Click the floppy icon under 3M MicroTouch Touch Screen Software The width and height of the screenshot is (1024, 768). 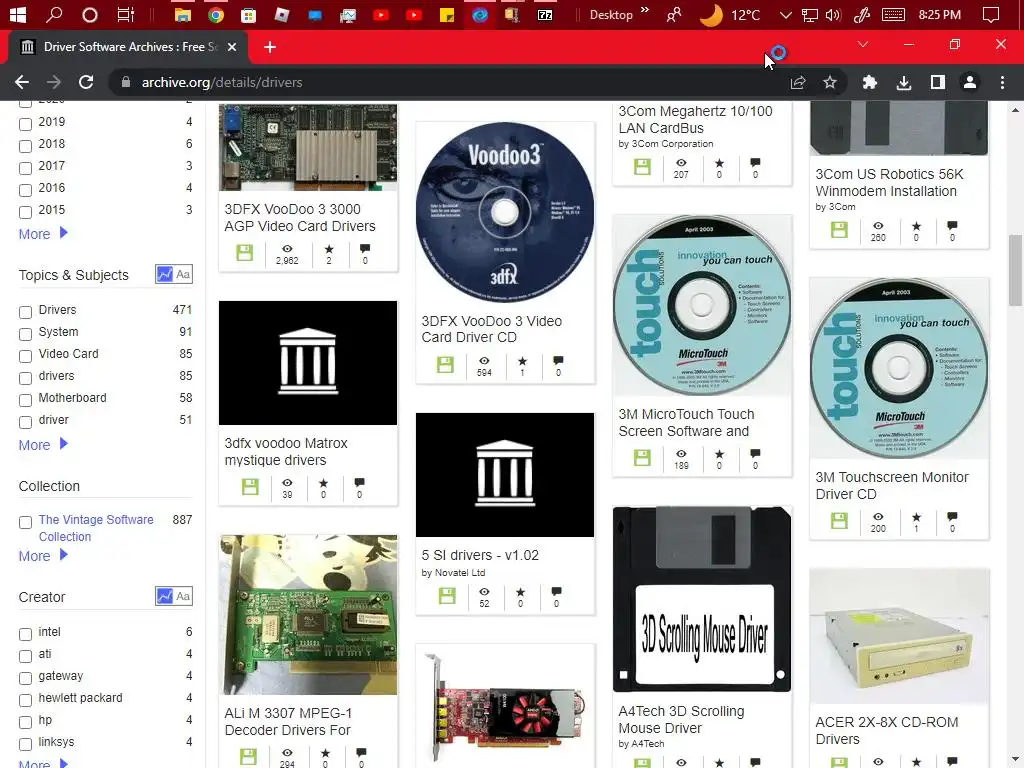pyautogui.click(x=642, y=458)
